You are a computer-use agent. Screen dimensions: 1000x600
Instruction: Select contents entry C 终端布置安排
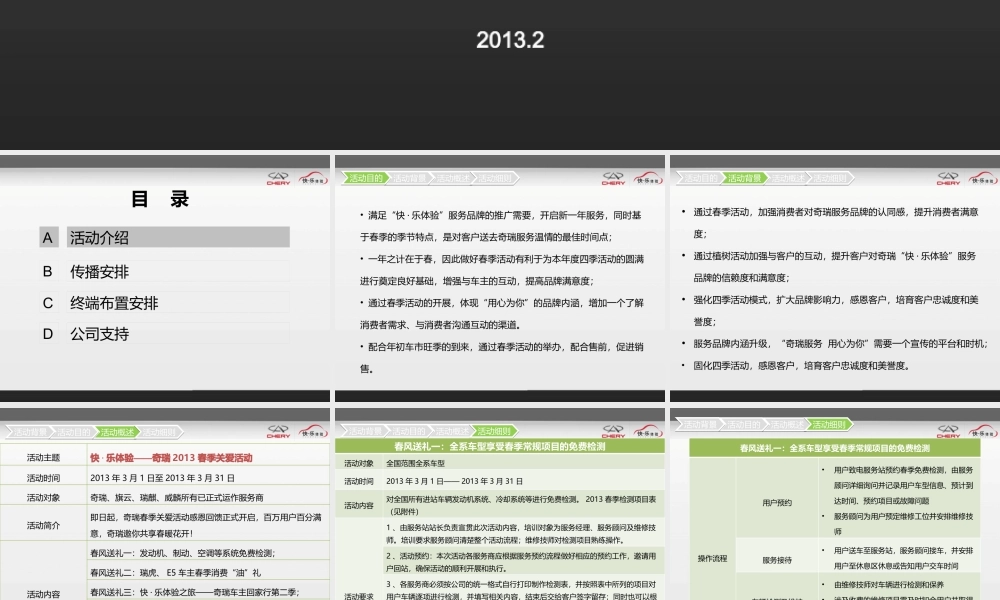pos(165,303)
